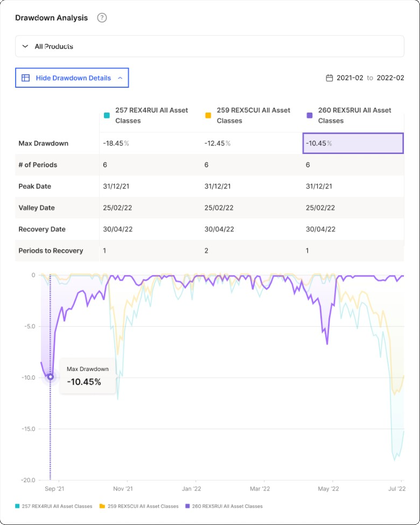Click the Max Drawdown -10.45% tooltip
420x525 pixels.
(87, 376)
